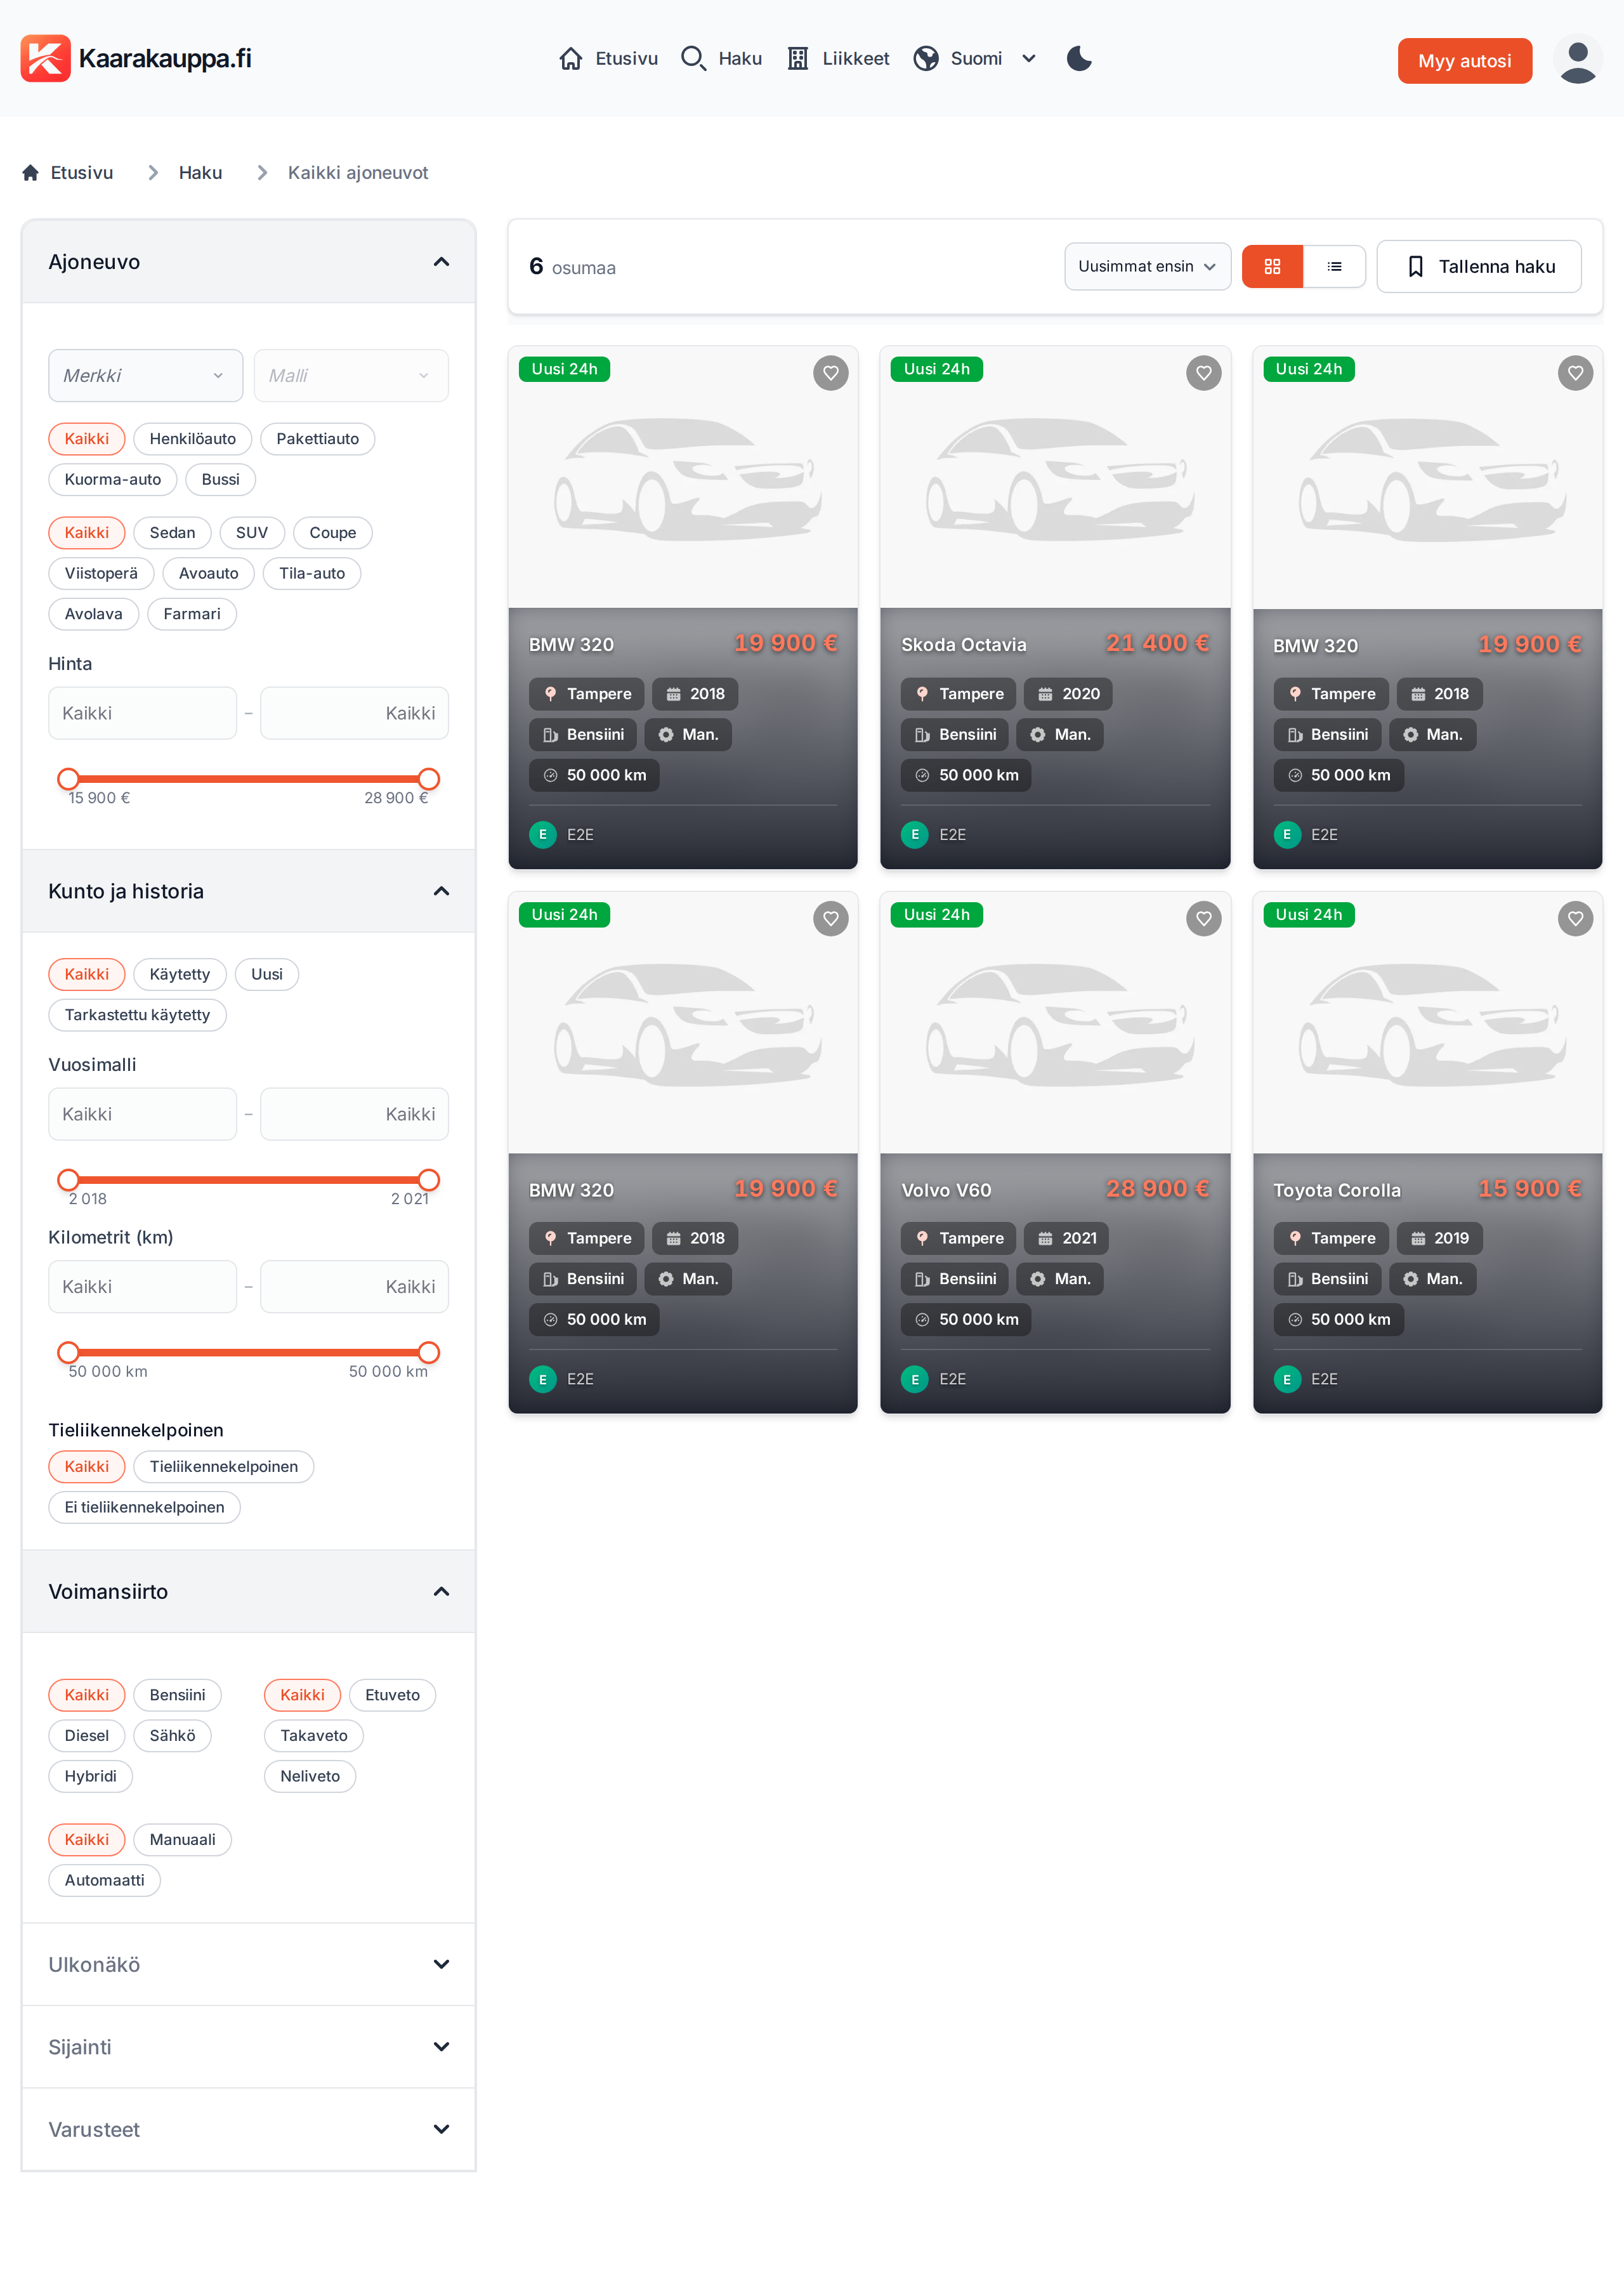This screenshot has height=2284, width=1624.
Task: Open the Malli model dropdown
Action: coord(351,376)
